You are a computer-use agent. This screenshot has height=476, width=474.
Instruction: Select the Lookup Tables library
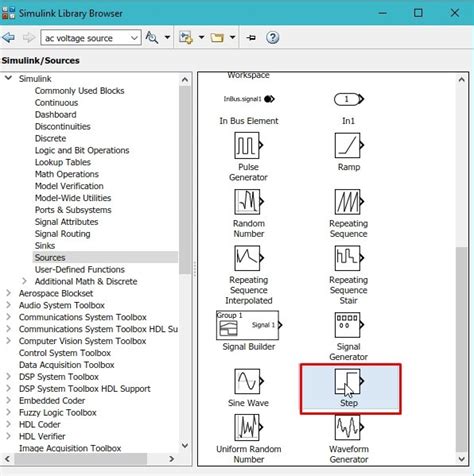click(x=63, y=162)
